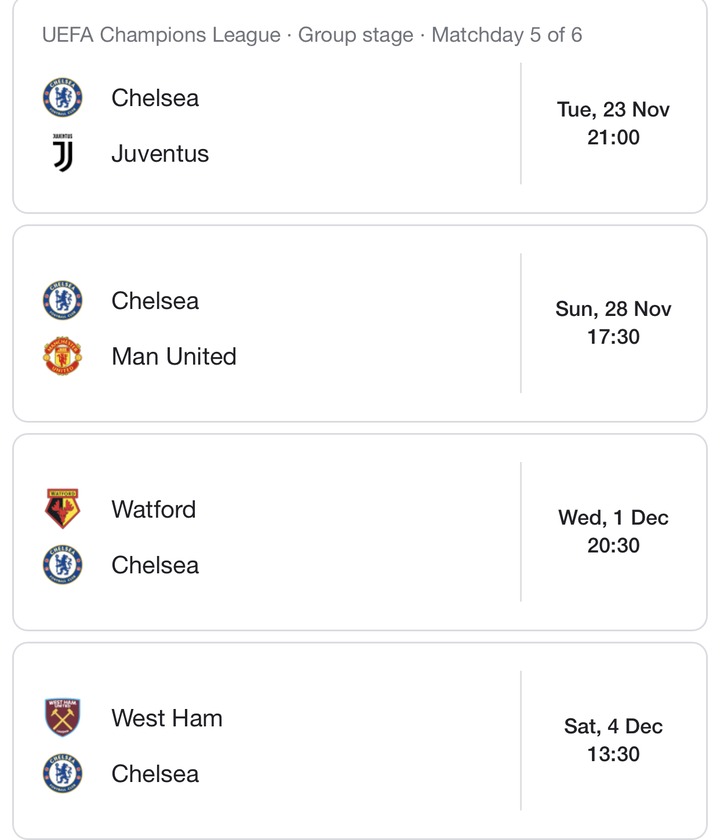Open the Sun, 28 Nov 17:30 match time

[x=613, y=323]
